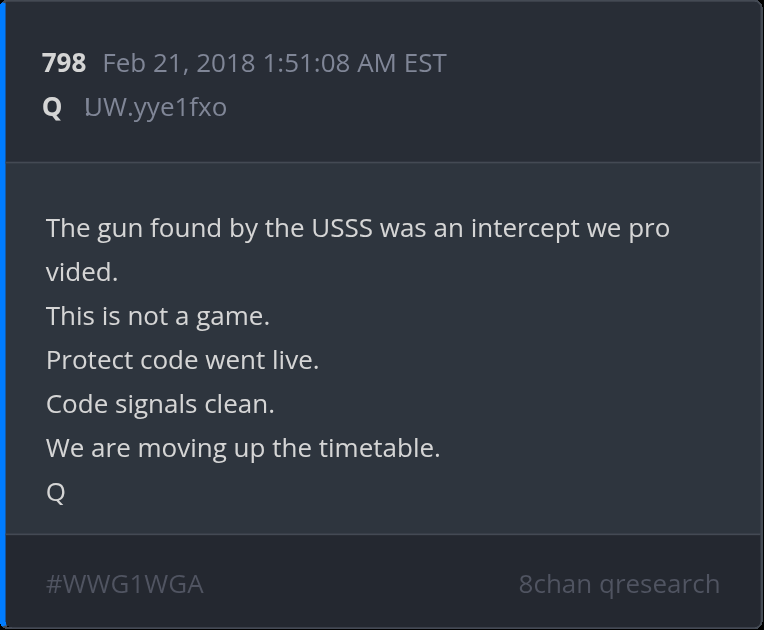The image size is (764, 630).
Task: Click the word "intercept" in the first line
Action: click(524, 228)
